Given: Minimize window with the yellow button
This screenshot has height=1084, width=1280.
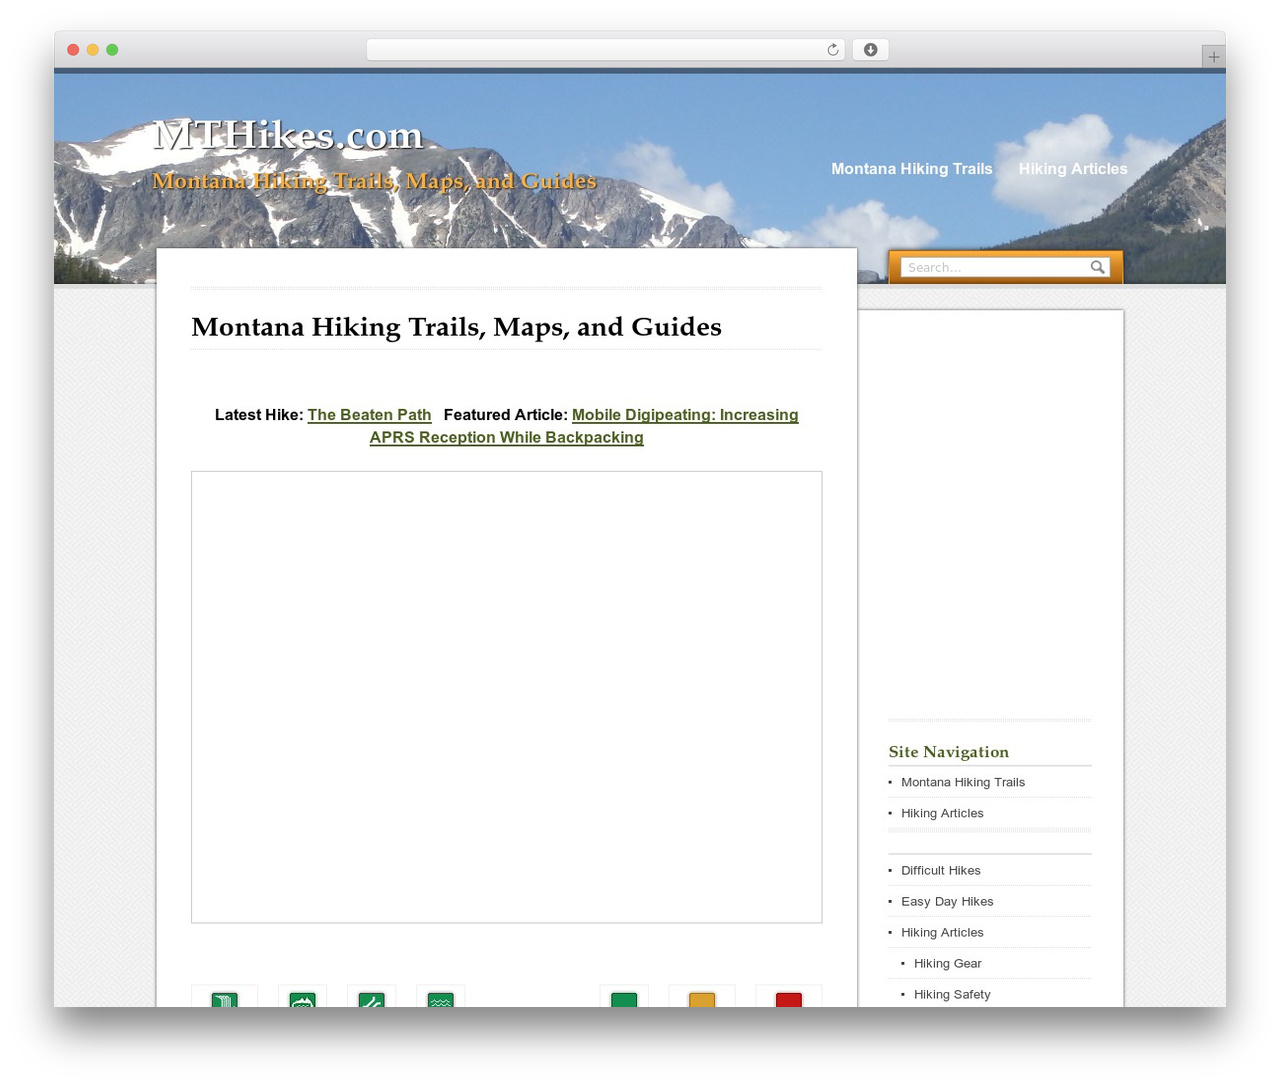Looking at the screenshot, I should 93,50.
